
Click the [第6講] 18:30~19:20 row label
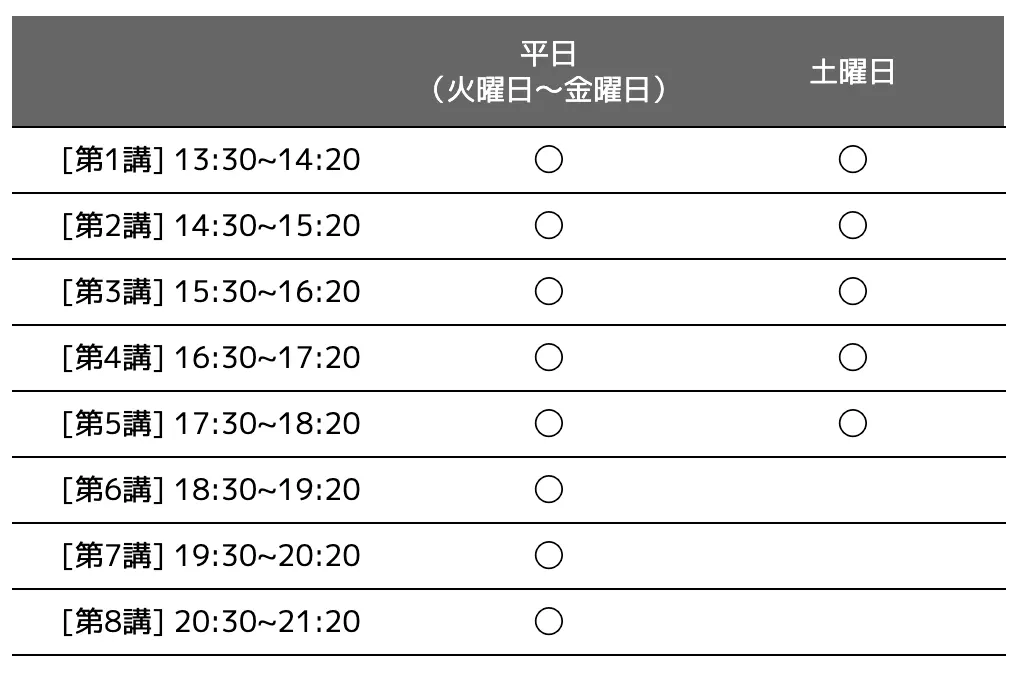point(211,490)
